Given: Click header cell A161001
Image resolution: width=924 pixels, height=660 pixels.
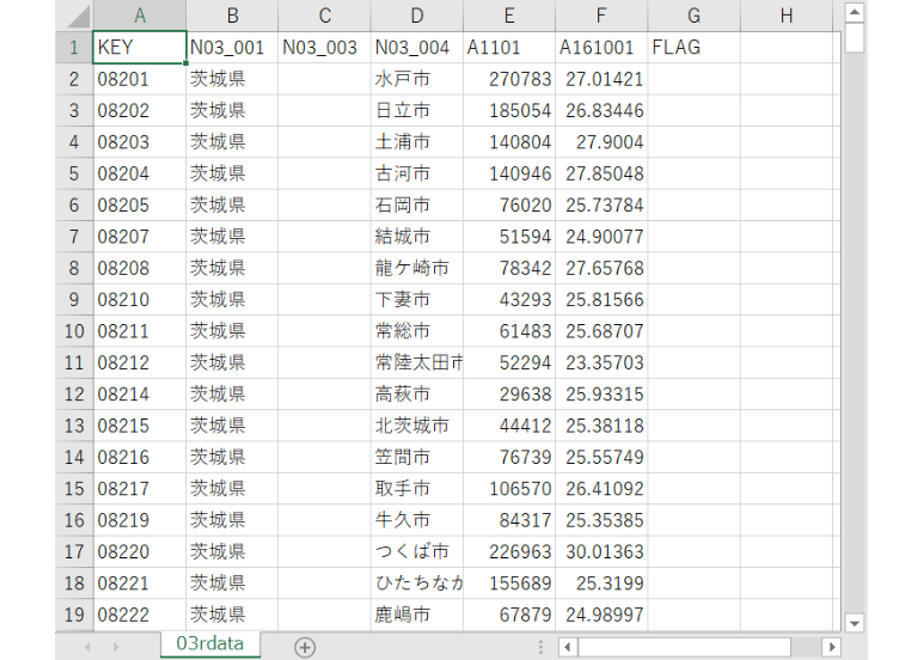Looking at the screenshot, I should [x=601, y=47].
